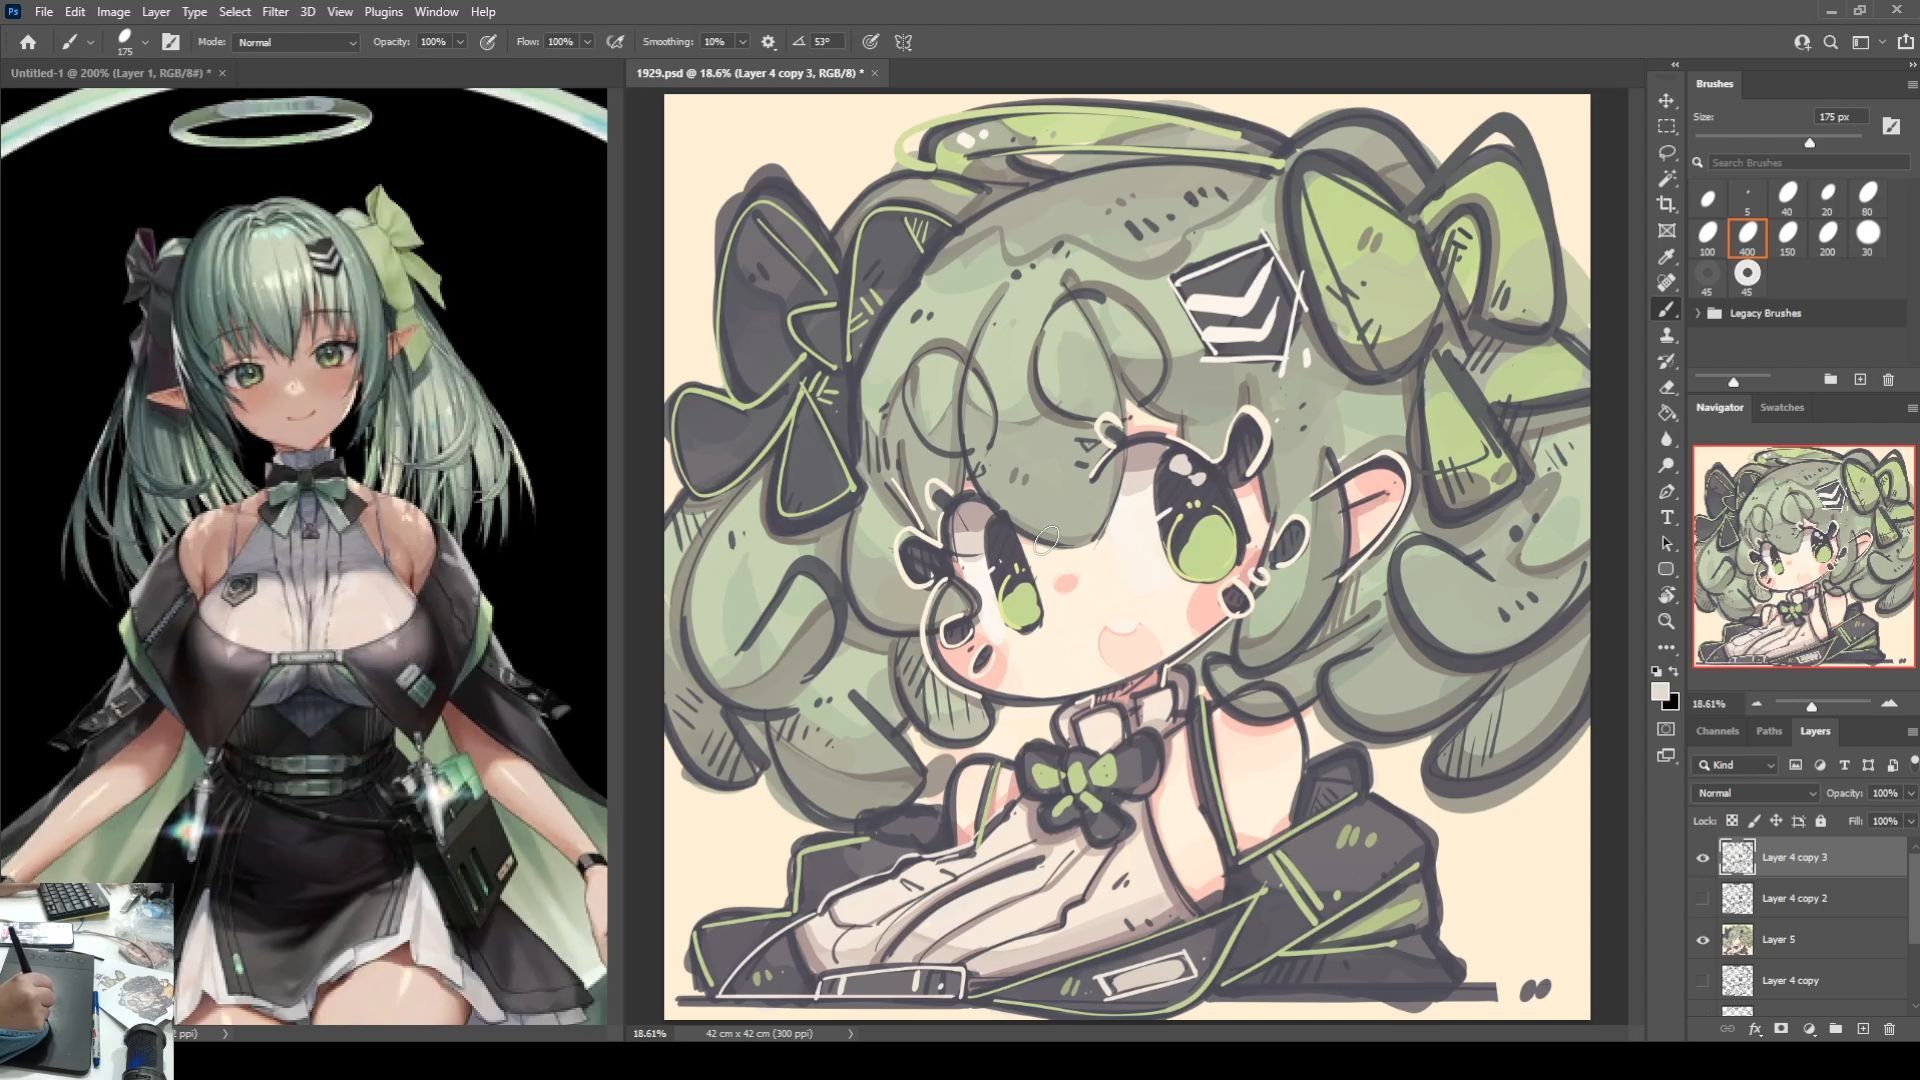The image size is (1920, 1080).
Task: Select the Rectangle shape tool
Action: tap(1666, 570)
